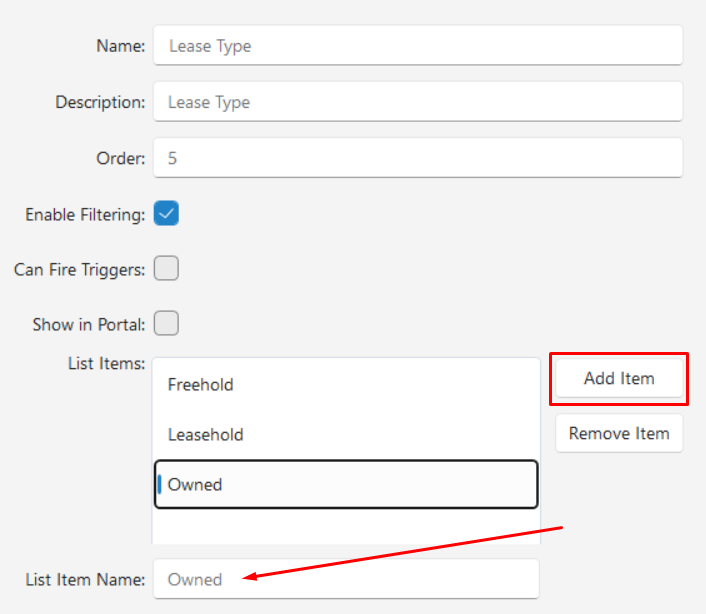The image size is (706, 614).
Task: Select the highlighted Owned list item
Action: (x=346, y=484)
